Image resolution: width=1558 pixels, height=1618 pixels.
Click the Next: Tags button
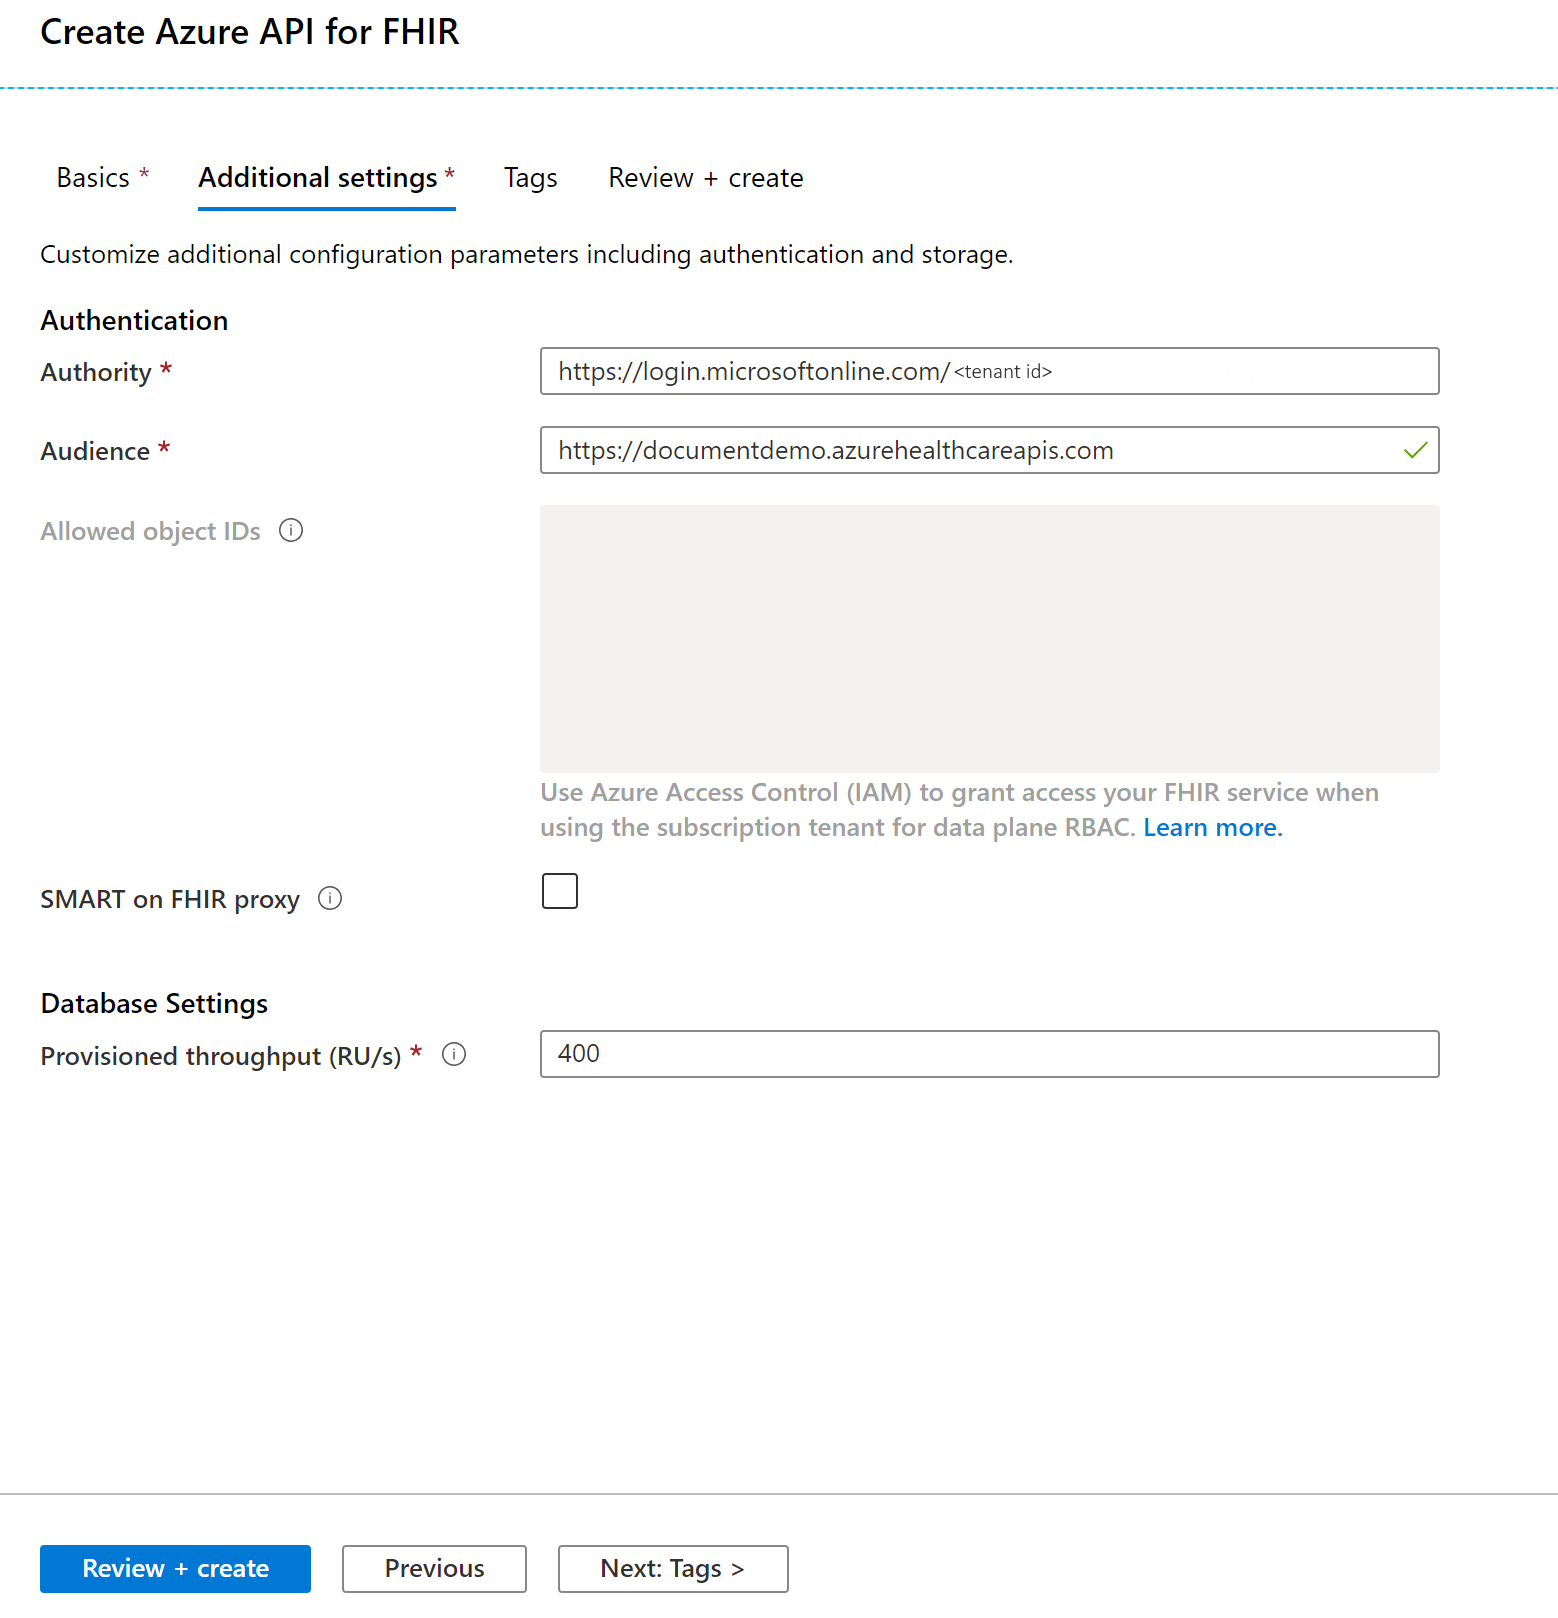(x=672, y=1568)
